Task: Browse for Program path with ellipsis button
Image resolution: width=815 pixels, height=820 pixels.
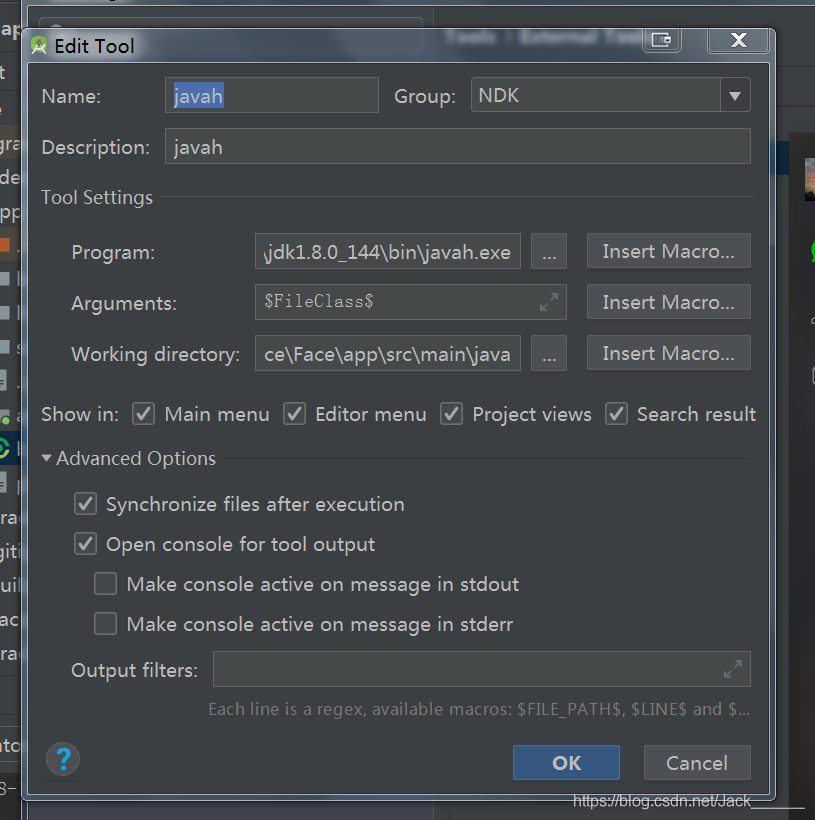Action: tap(549, 252)
